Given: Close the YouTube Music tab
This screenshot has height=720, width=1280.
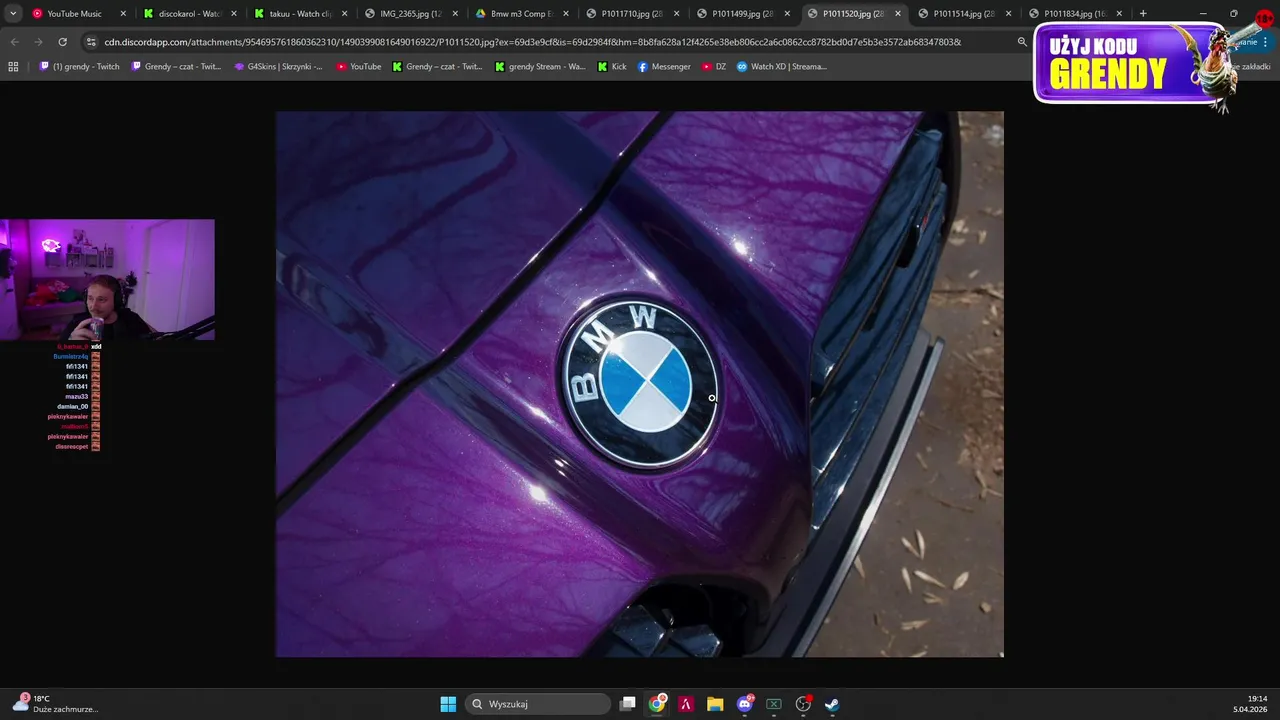Looking at the screenshot, I should [x=123, y=14].
